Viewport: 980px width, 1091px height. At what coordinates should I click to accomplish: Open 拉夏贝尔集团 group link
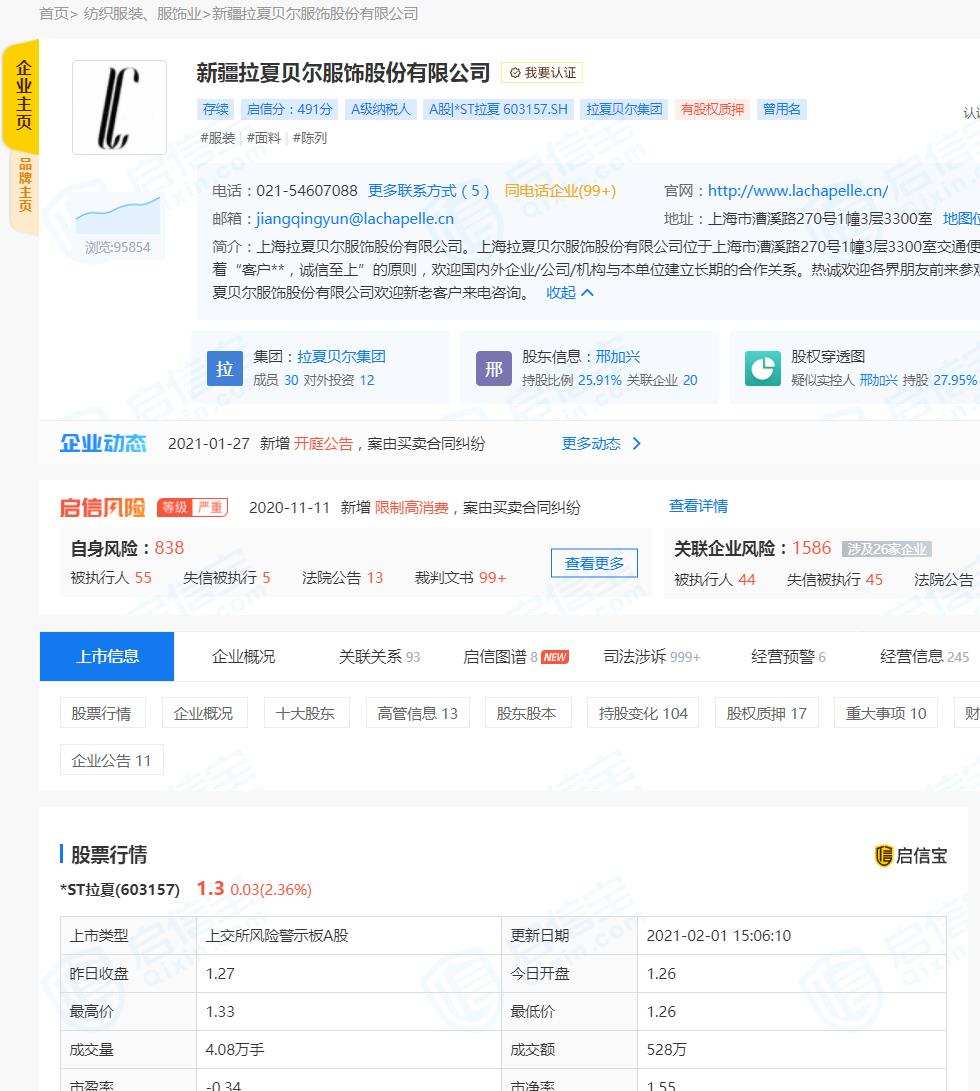tap(341, 356)
